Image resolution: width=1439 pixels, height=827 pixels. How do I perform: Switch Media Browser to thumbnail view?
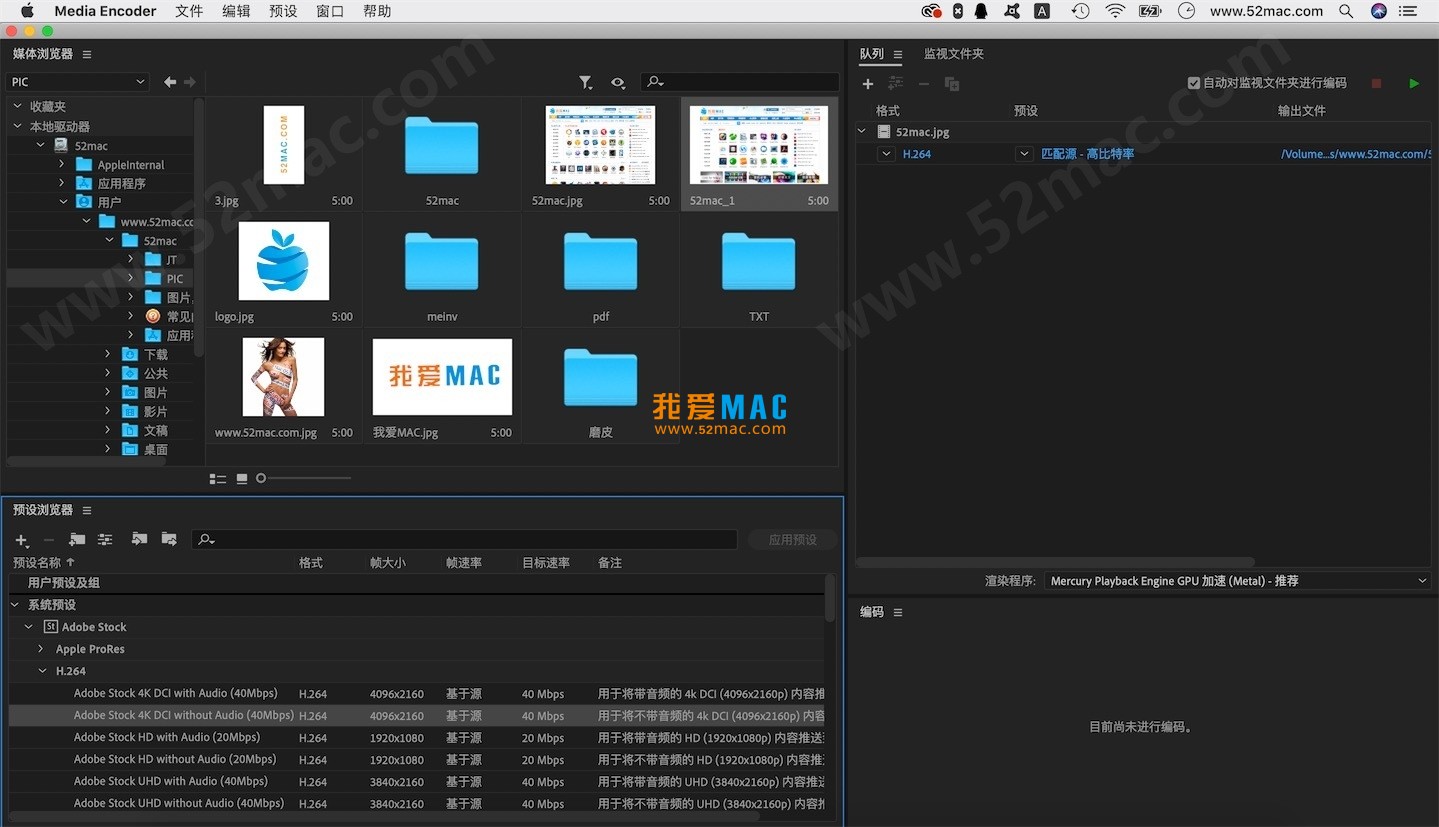coord(242,479)
